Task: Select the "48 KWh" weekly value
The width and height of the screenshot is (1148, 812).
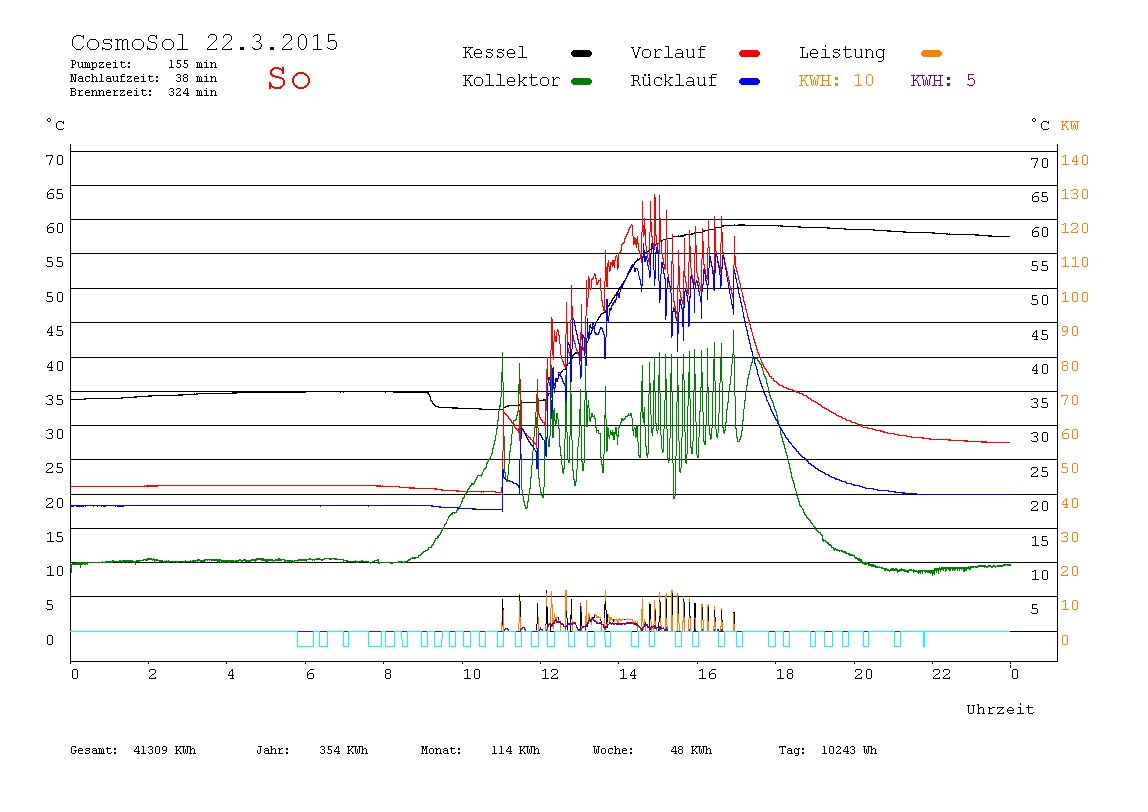Action: point(691,750)
